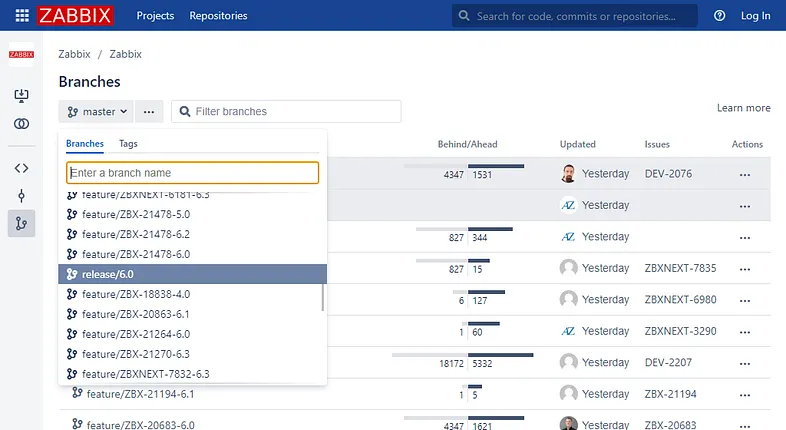
Task: Open issue ZBXNEXT-3290
Action: (x=680, y=331)
